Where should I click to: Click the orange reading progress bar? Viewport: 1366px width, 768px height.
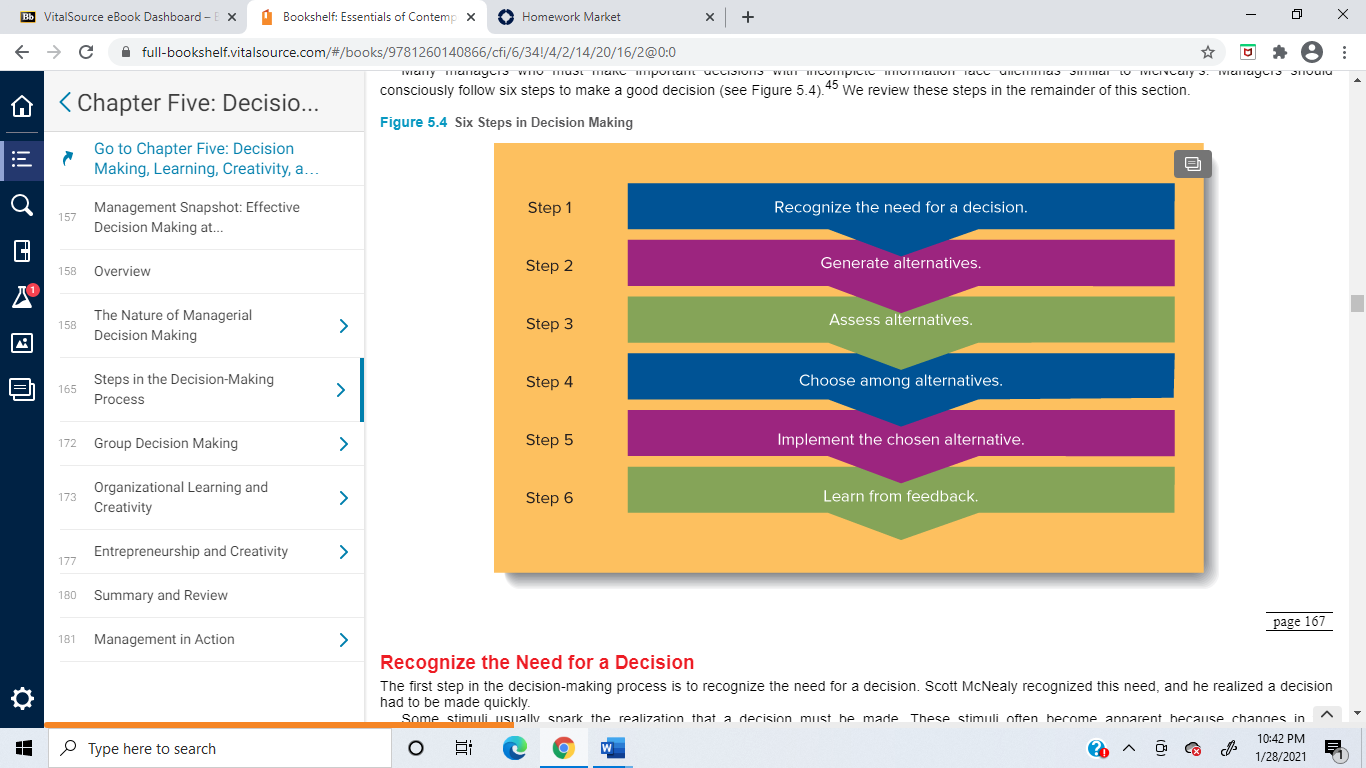click(279, 725)
